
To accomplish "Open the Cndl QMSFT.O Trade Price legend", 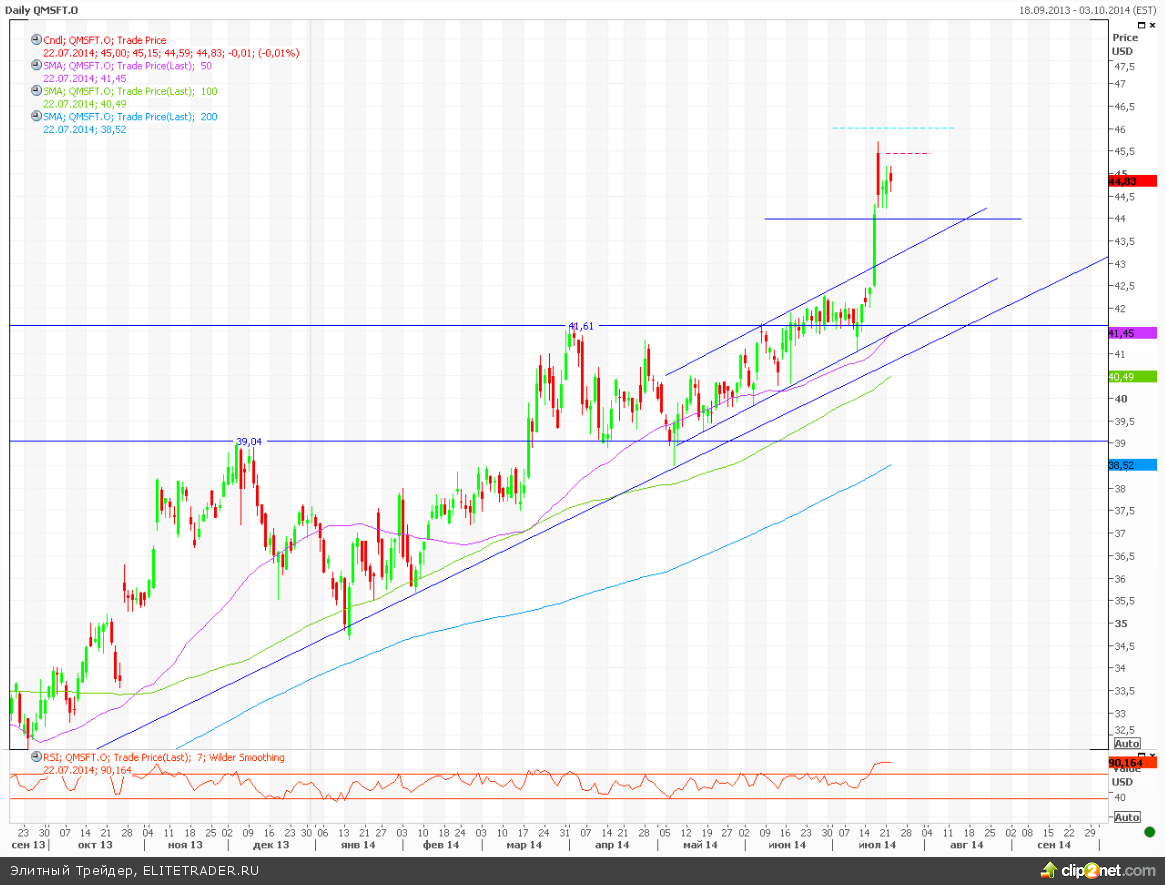I will [x=105, y=40].
